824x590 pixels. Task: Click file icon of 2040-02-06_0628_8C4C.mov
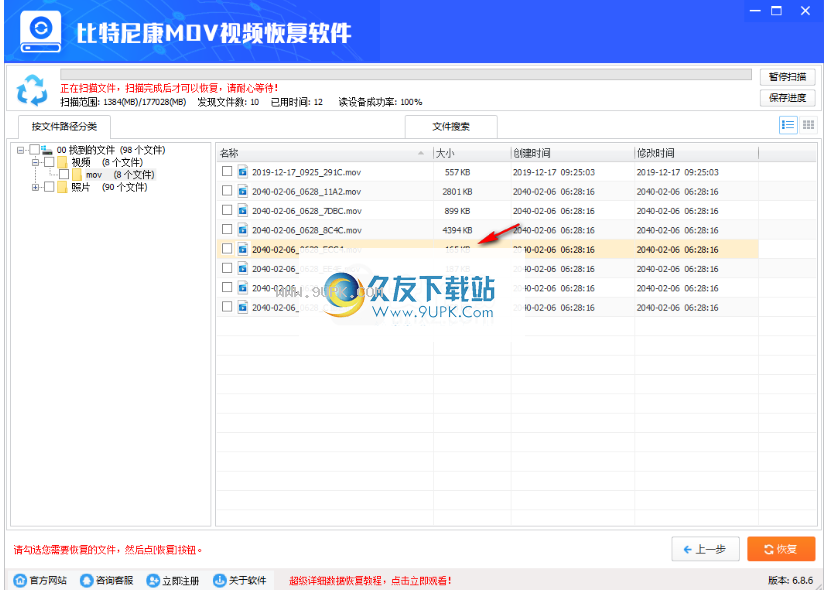click(x=242, y=230)
